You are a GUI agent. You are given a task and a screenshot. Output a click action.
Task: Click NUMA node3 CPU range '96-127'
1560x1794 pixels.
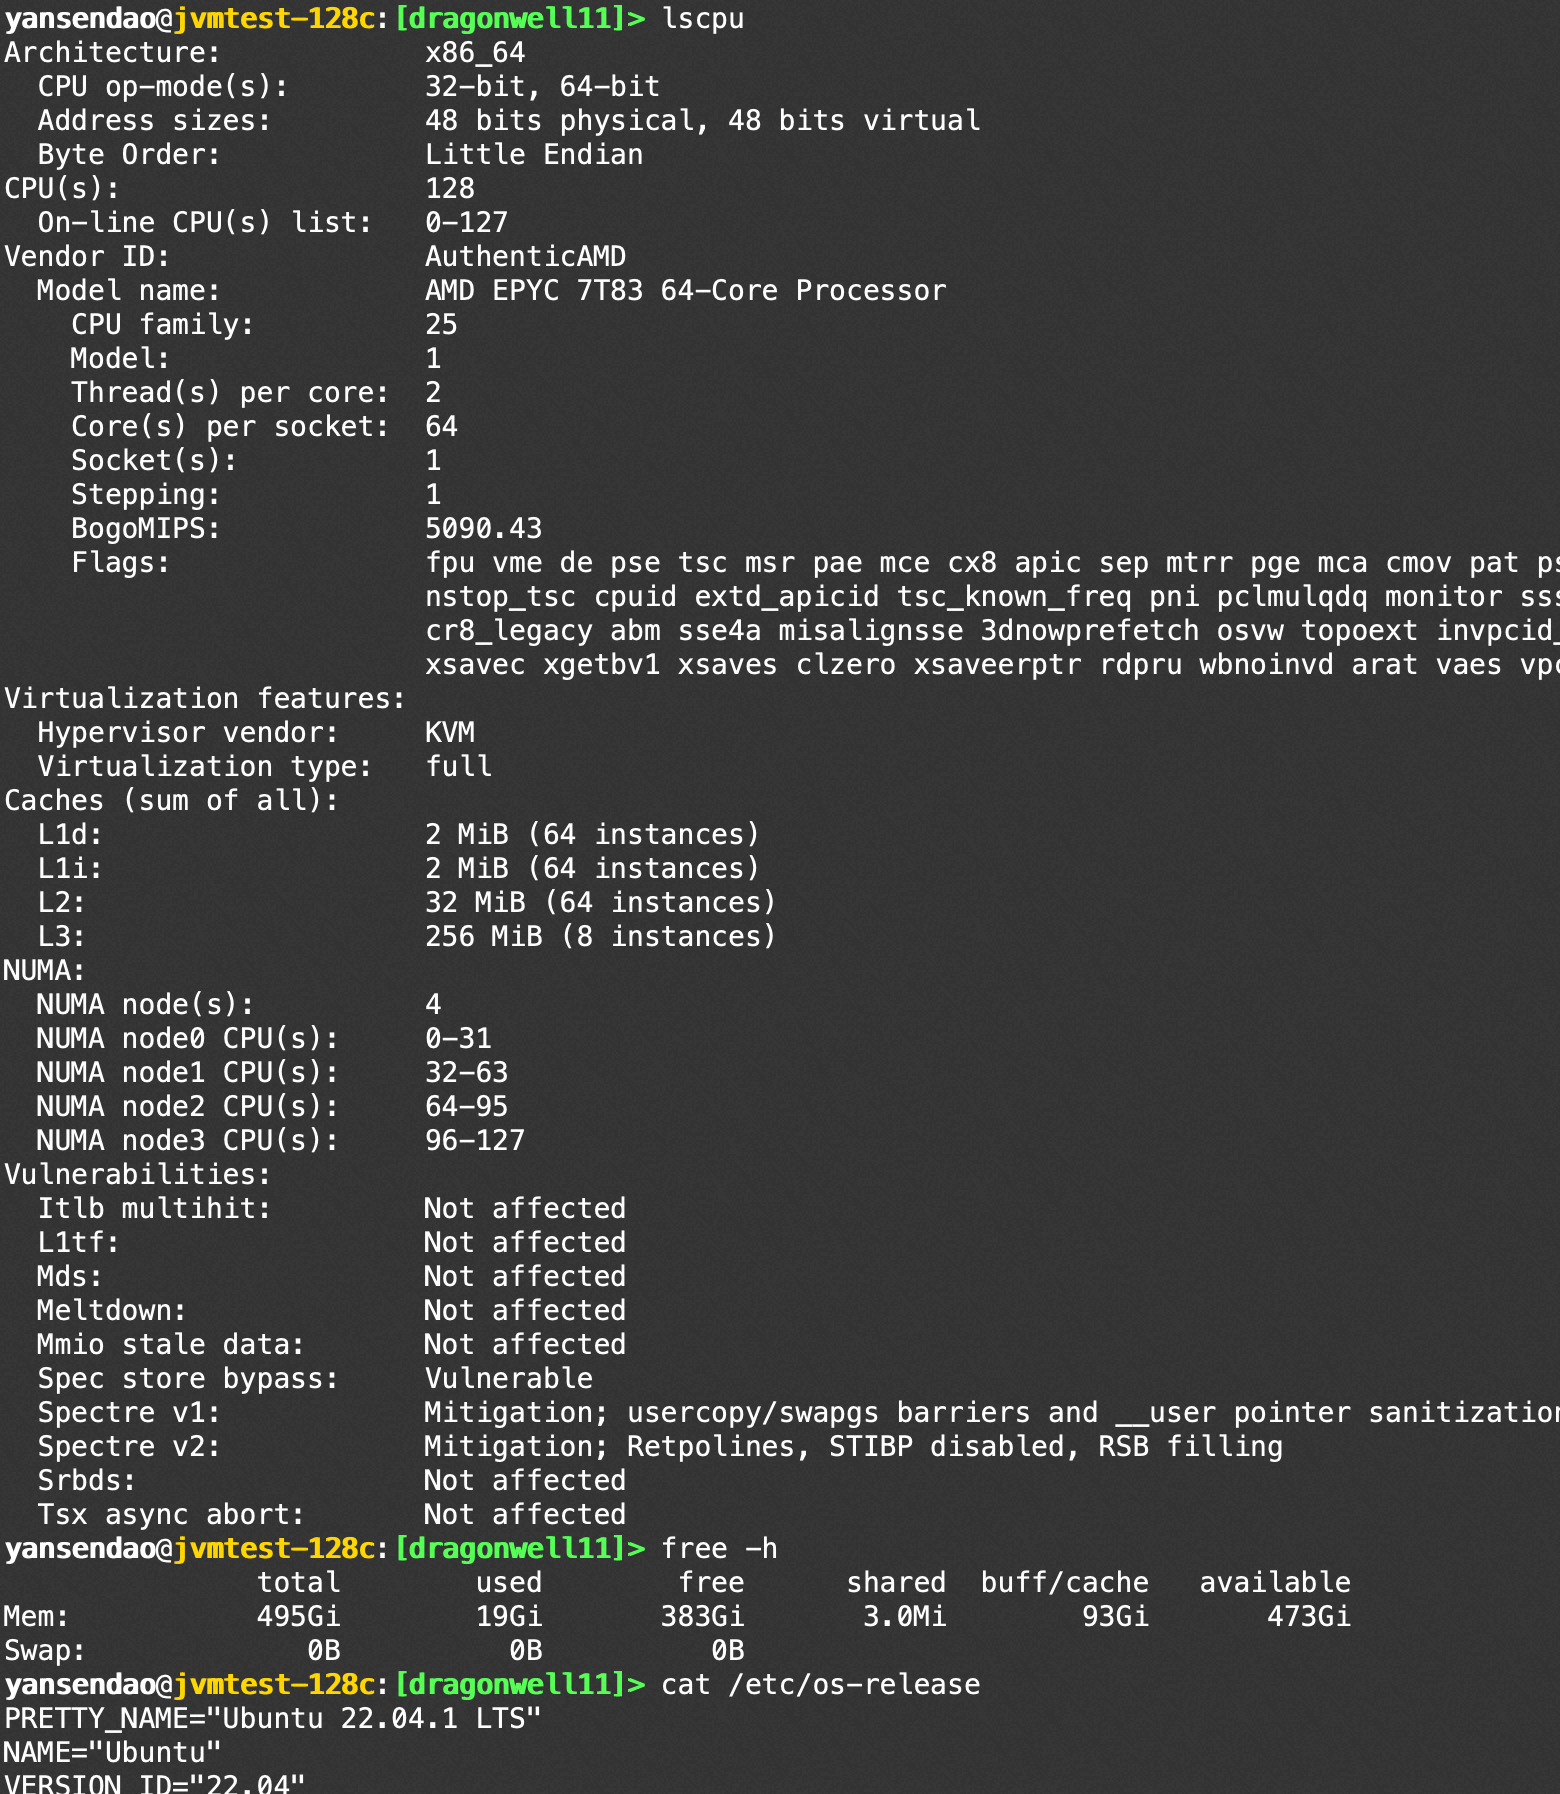475,1141
